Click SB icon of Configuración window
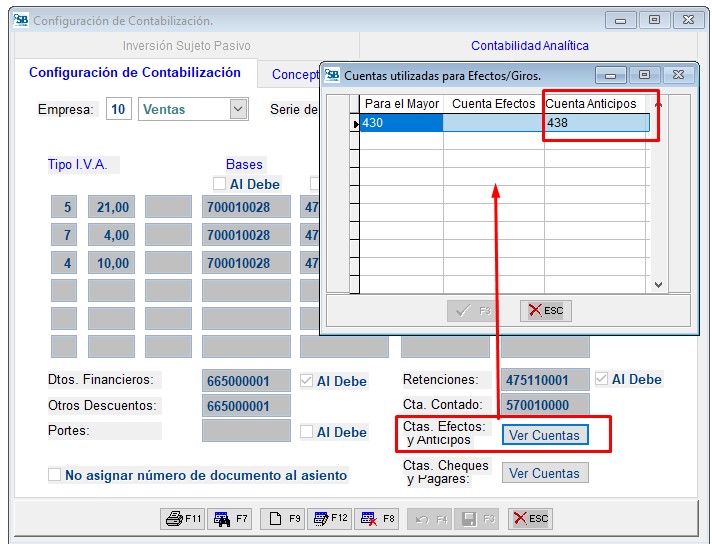This screenshot has height=544, width=712. [x=20, y=20]
